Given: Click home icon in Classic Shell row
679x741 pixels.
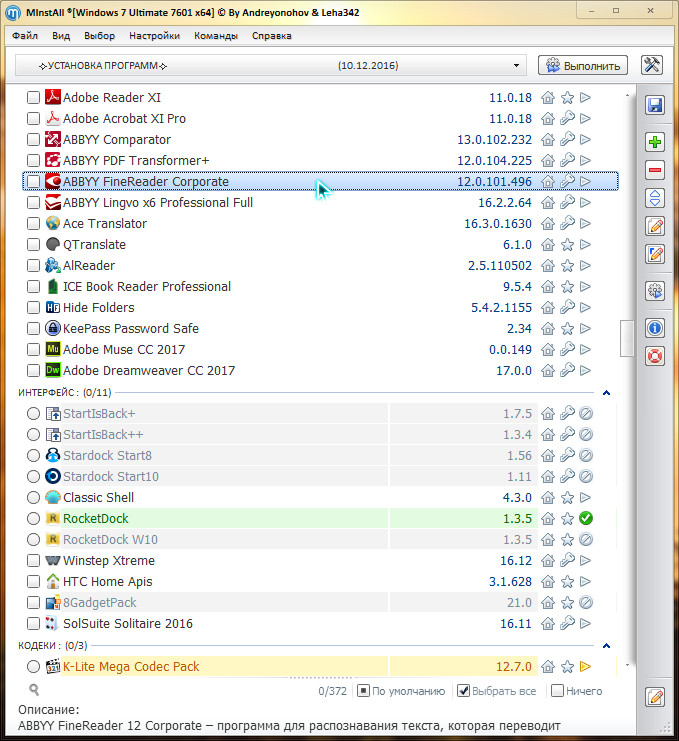Looking at the screenshot, I should pos(548,498).
